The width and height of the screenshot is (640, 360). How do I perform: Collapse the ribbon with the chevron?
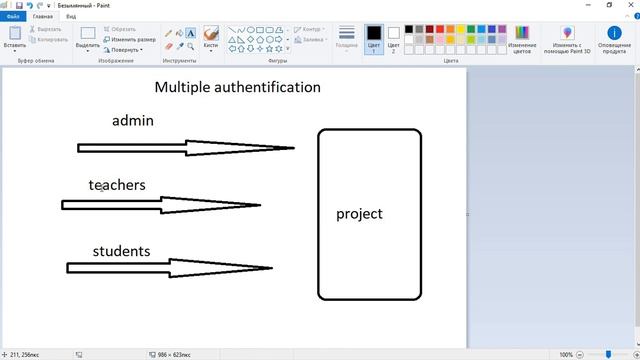[x=627, y=16]
